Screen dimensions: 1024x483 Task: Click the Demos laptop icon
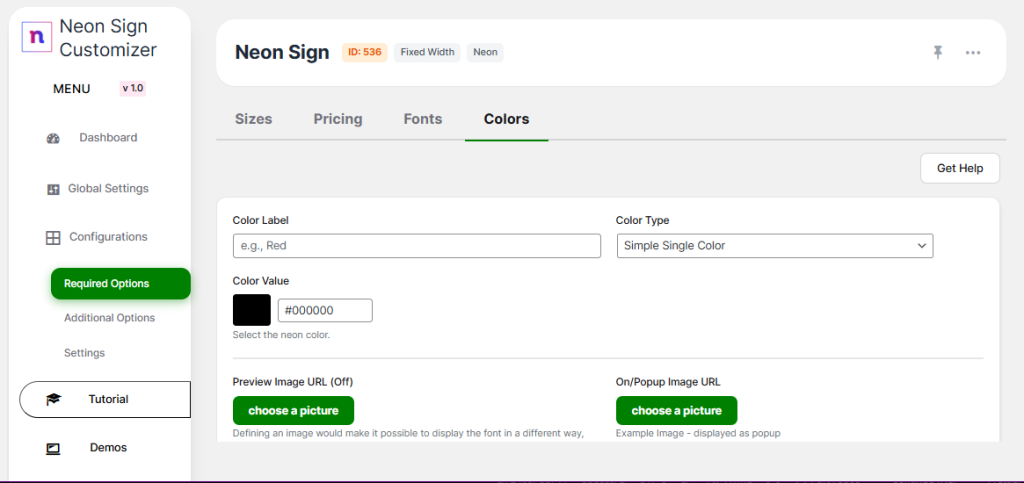(x=53, y=449)
